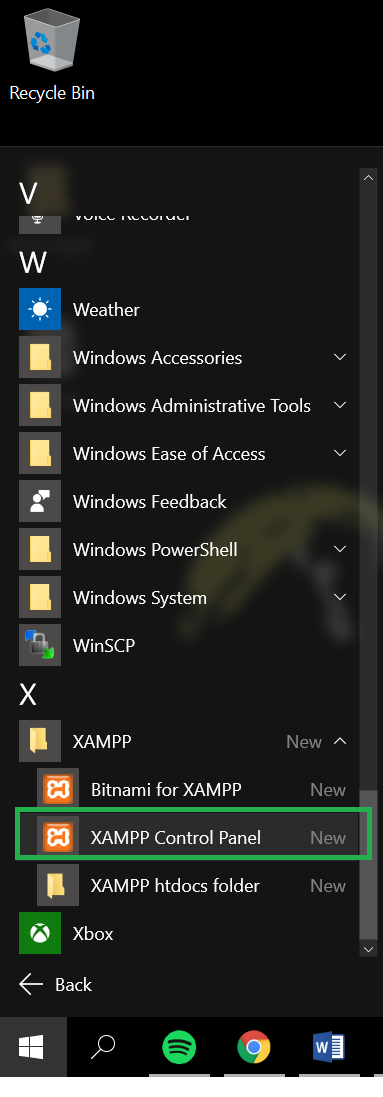Open Google Chrome from the taskbar
Image resolution: width=383 pixels, height=1097 pixels.
253,1047
